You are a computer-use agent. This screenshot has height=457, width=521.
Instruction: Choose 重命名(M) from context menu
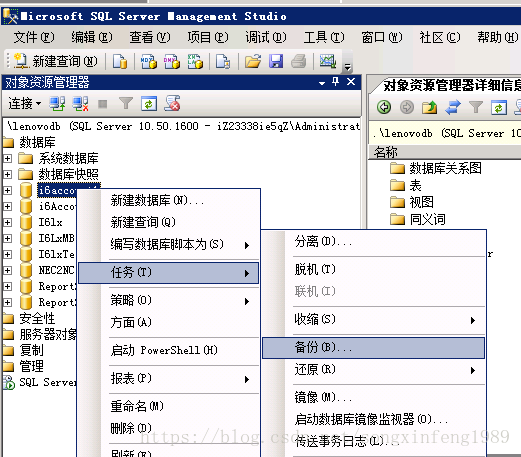[168, 406]
